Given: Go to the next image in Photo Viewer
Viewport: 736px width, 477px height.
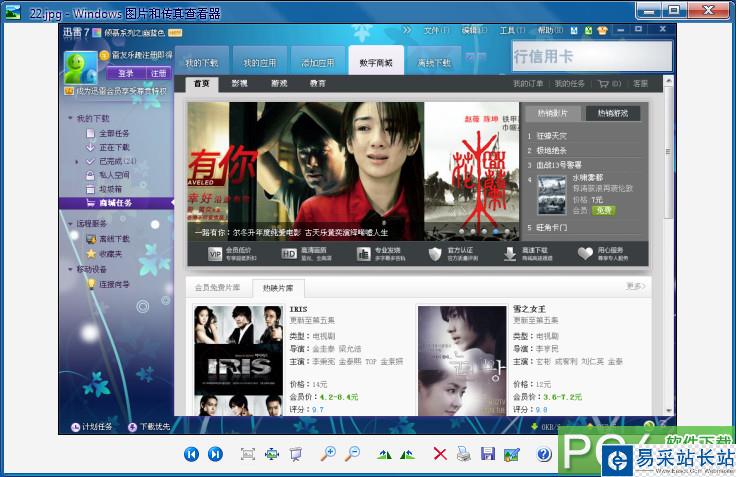Looking at the screenshot, I should (x=215, y=454).
